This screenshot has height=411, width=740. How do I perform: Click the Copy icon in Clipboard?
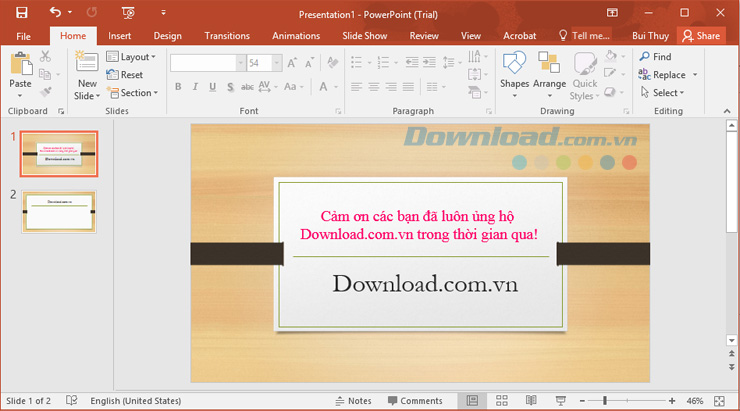[x=45, y=75]
